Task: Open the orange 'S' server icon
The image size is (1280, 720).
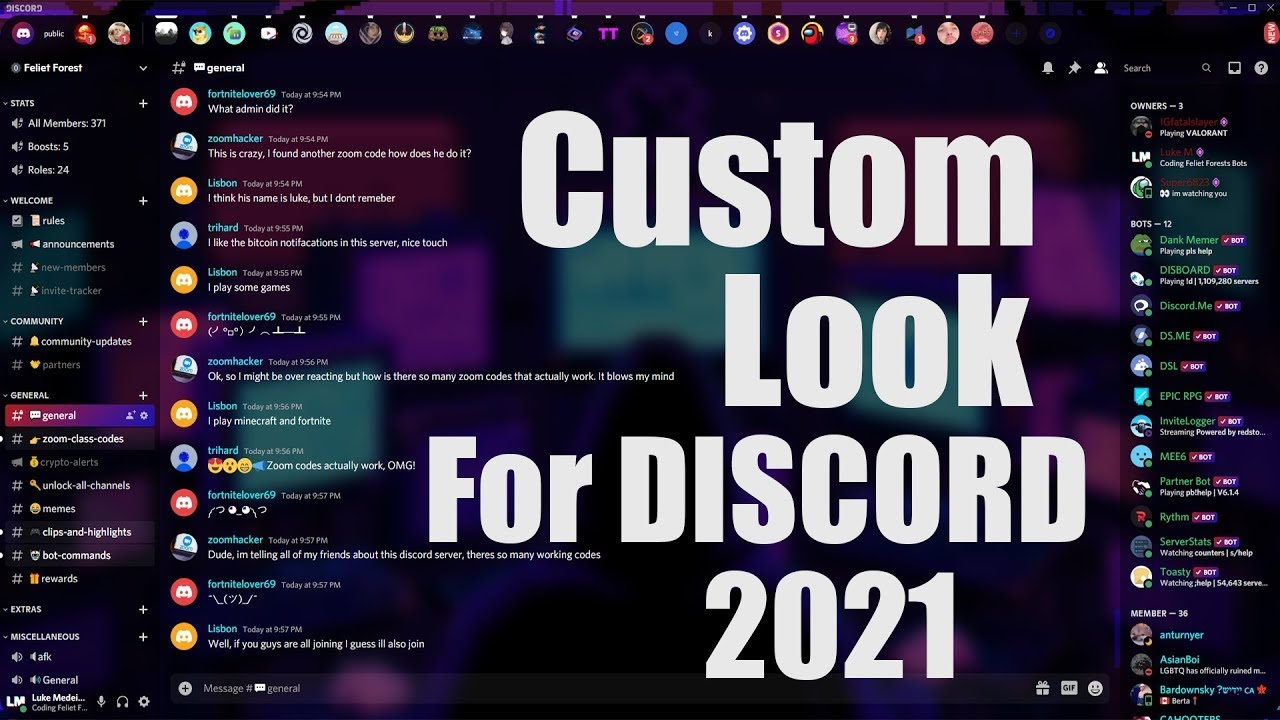Action: (x=778, y=33)
